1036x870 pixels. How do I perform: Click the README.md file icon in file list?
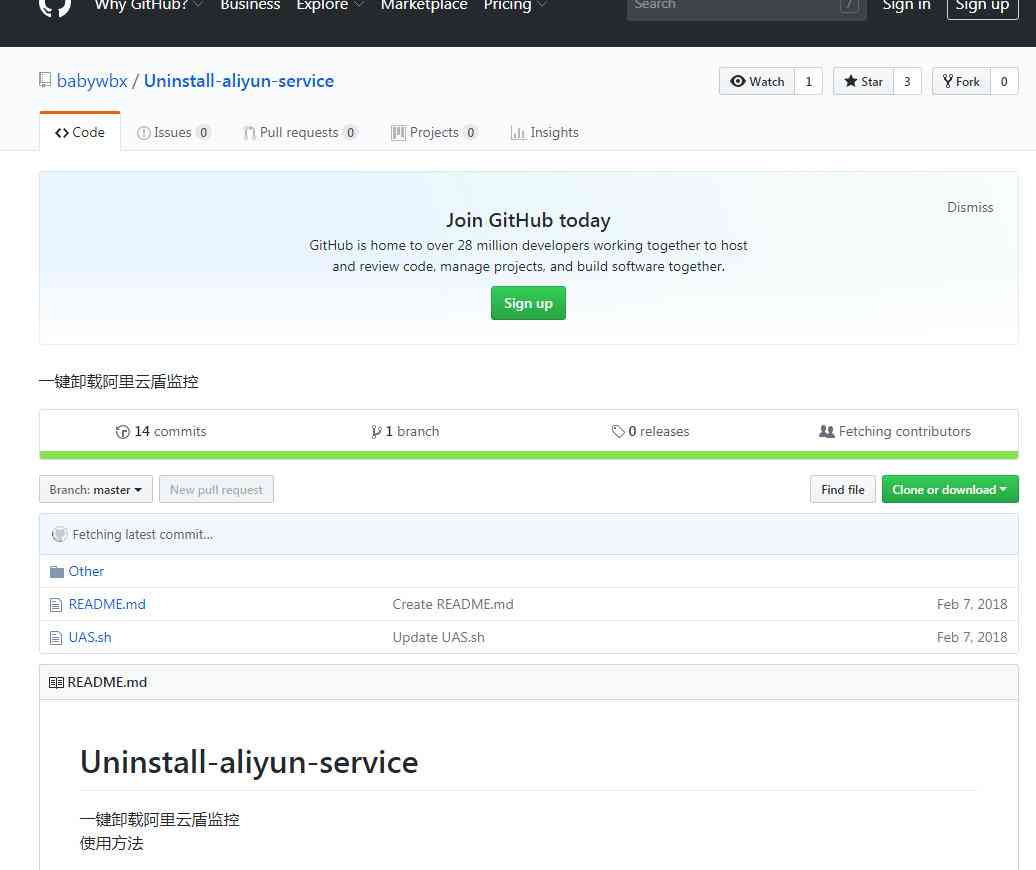(56, 604)
